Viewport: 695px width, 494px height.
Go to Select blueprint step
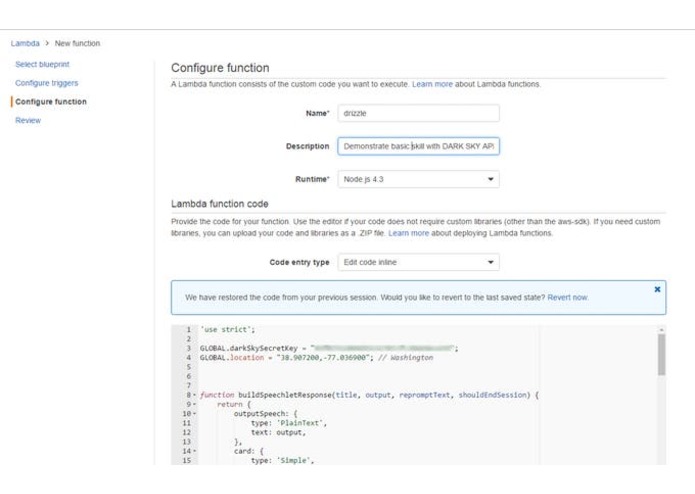[42, 64]
